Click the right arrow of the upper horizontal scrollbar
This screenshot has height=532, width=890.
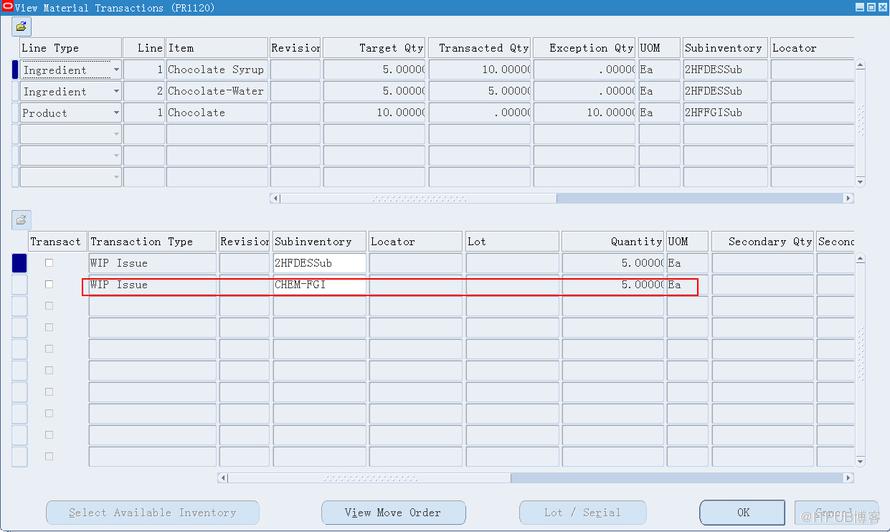(848, 198)
